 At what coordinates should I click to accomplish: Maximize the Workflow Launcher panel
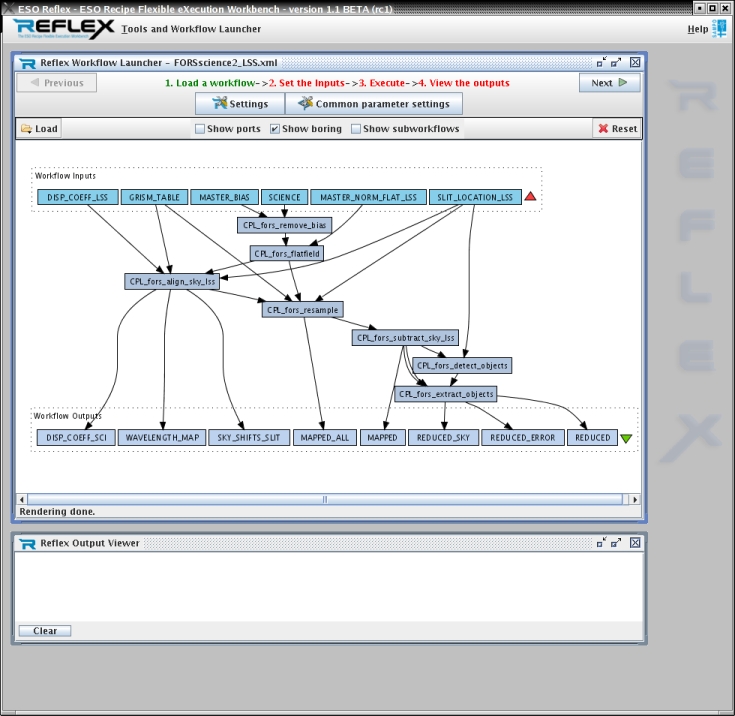(616, 62)
